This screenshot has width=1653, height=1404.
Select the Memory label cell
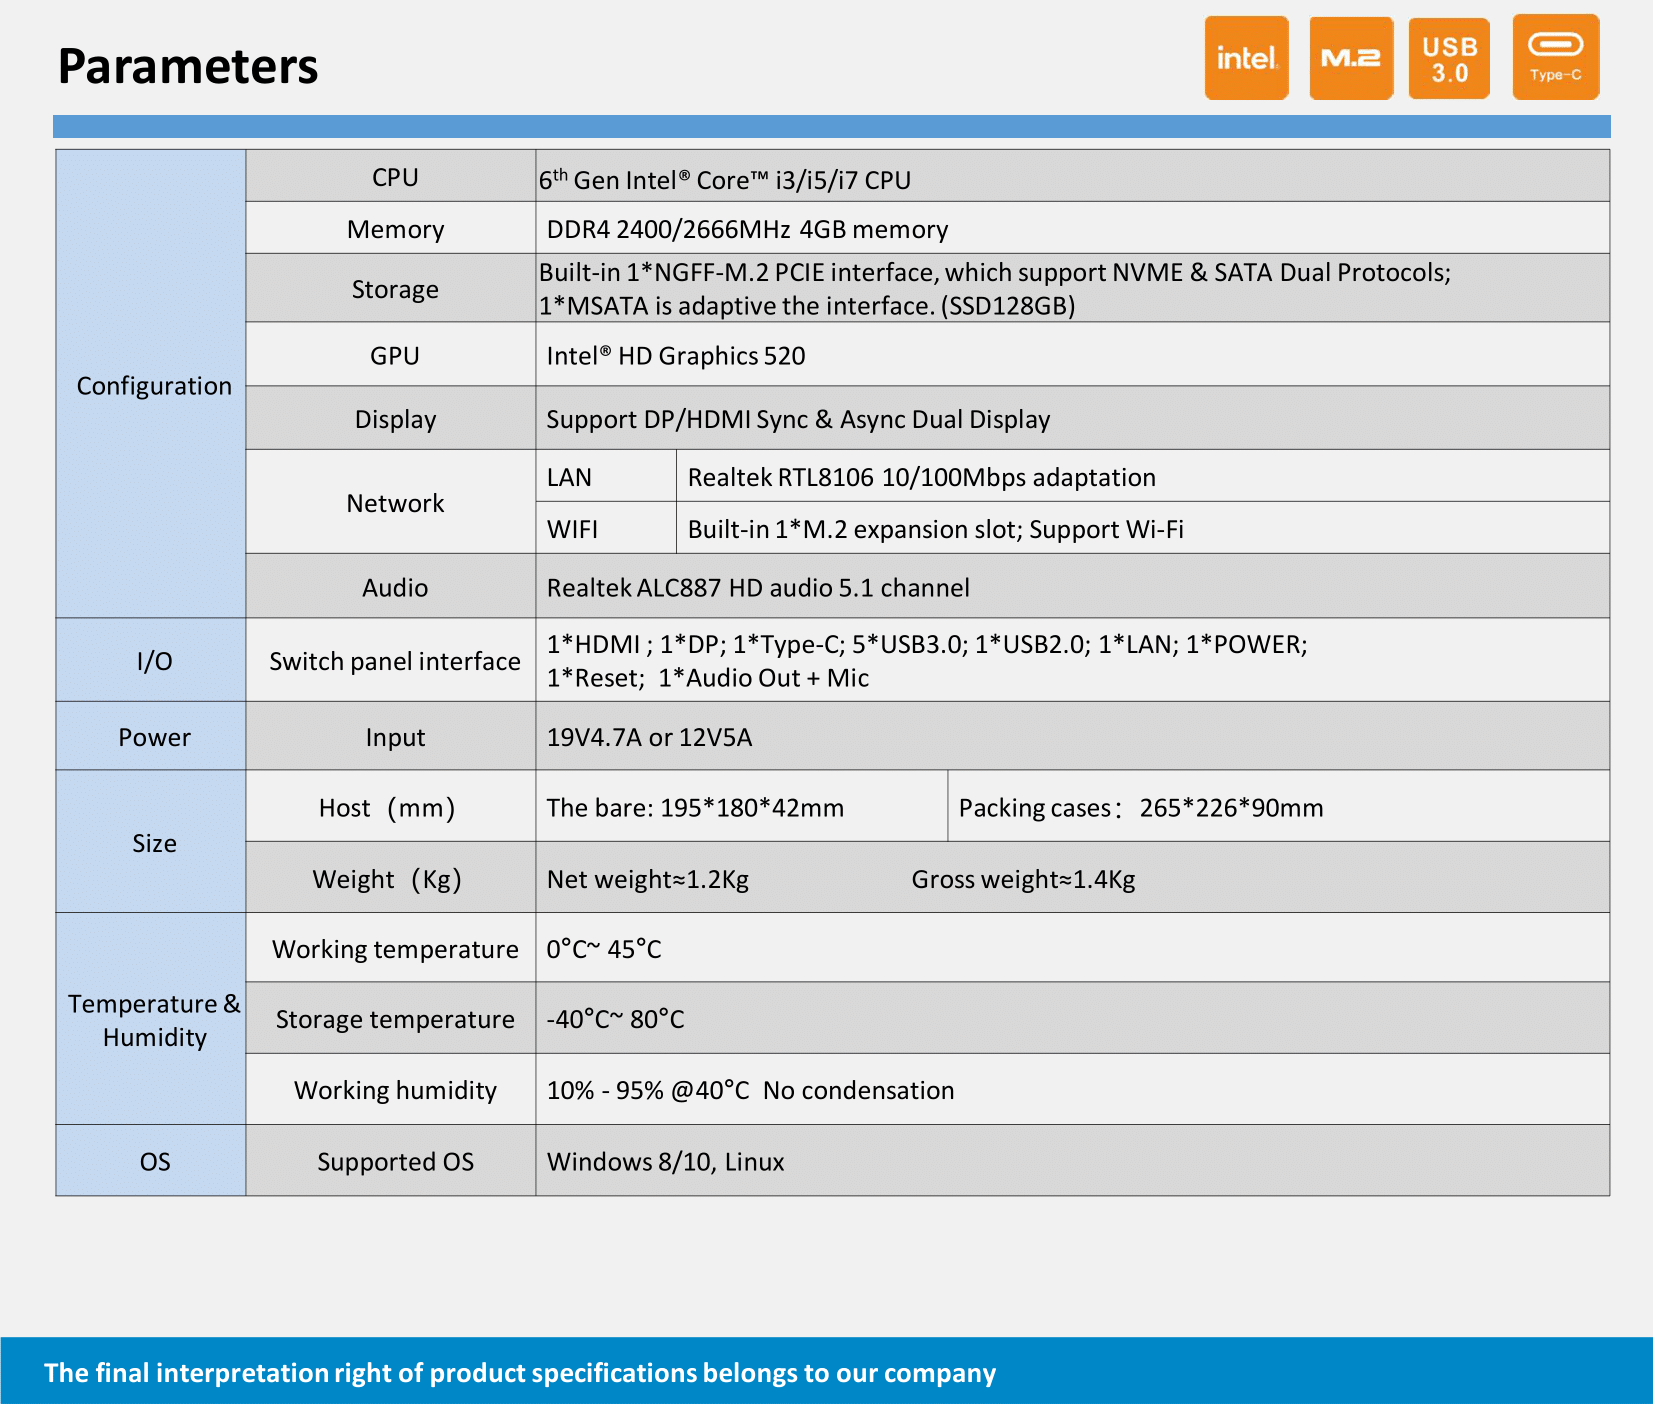[x=391, y=228]
